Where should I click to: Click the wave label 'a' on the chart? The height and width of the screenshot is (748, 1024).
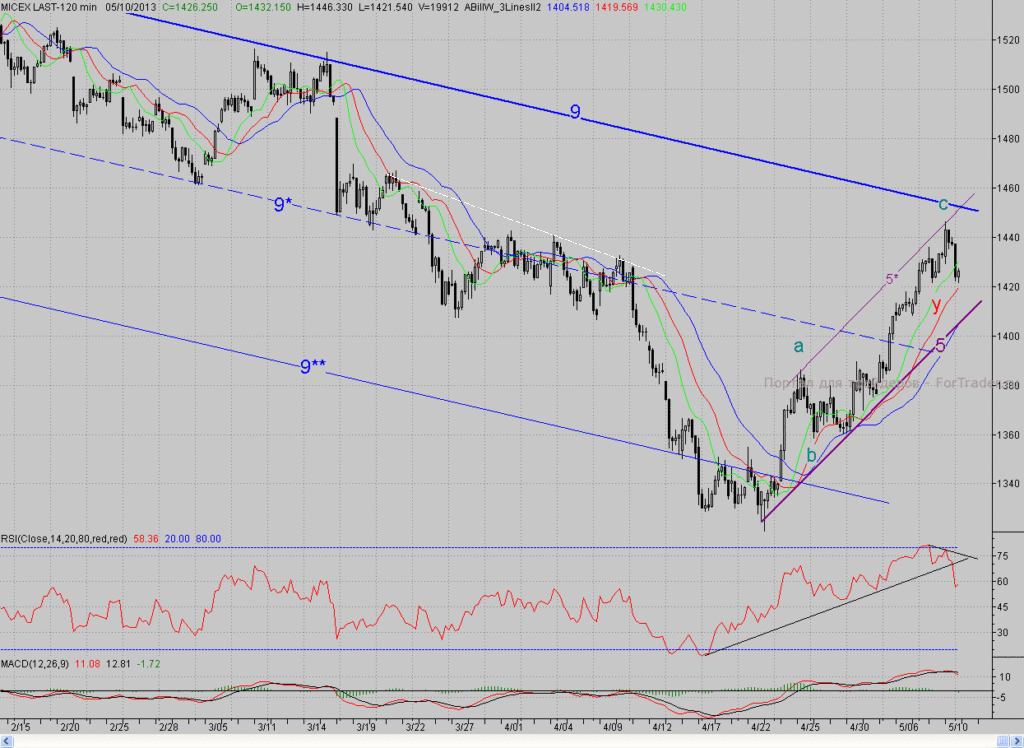[x=798, y=346]
